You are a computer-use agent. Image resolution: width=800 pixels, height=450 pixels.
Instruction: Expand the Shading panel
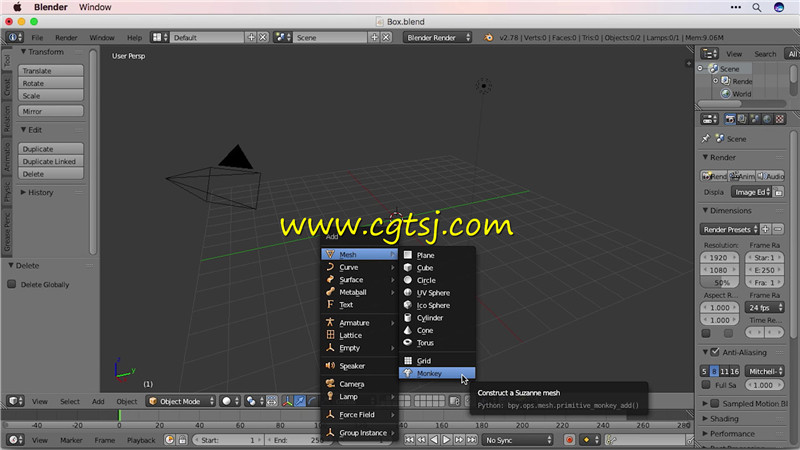pos(705,418)
